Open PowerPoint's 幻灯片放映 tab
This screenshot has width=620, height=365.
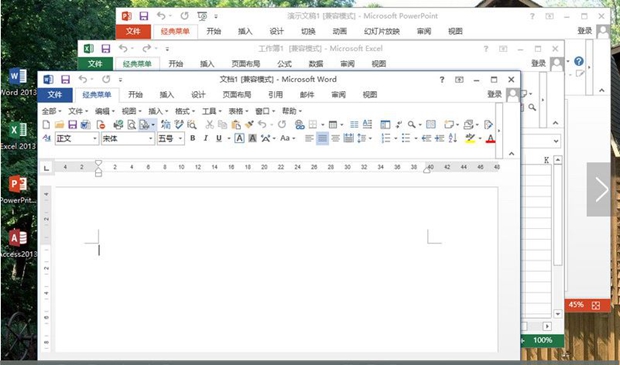tap(382, 31)
